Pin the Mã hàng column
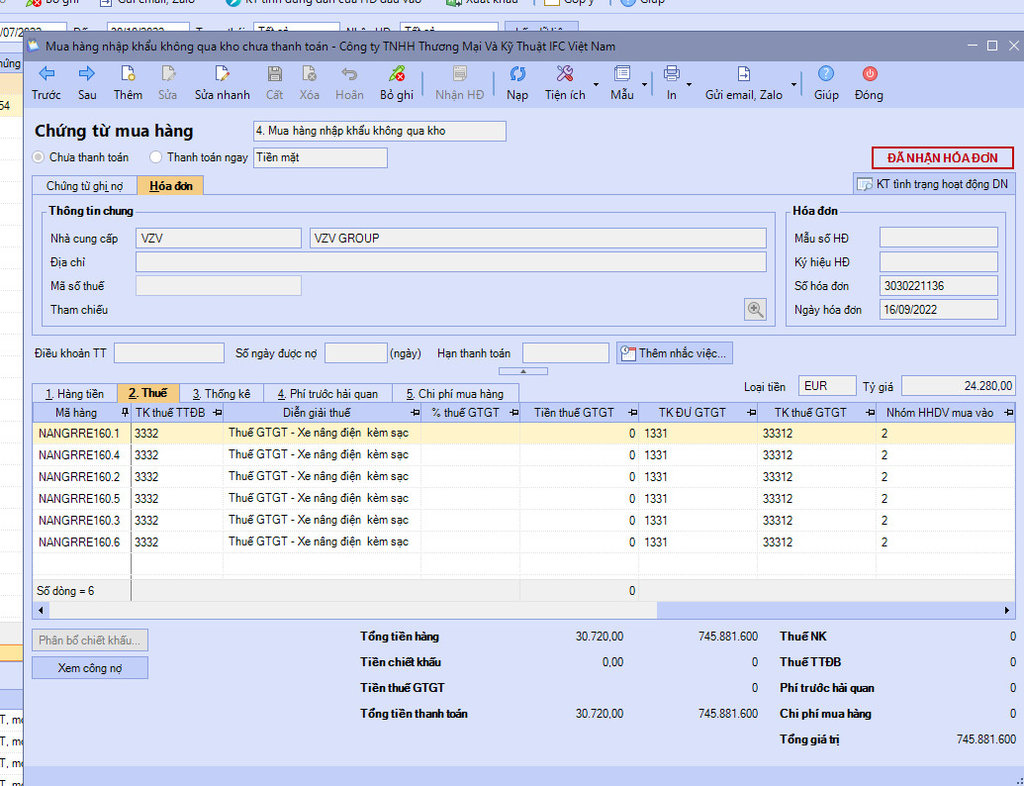 click(125, 413)
